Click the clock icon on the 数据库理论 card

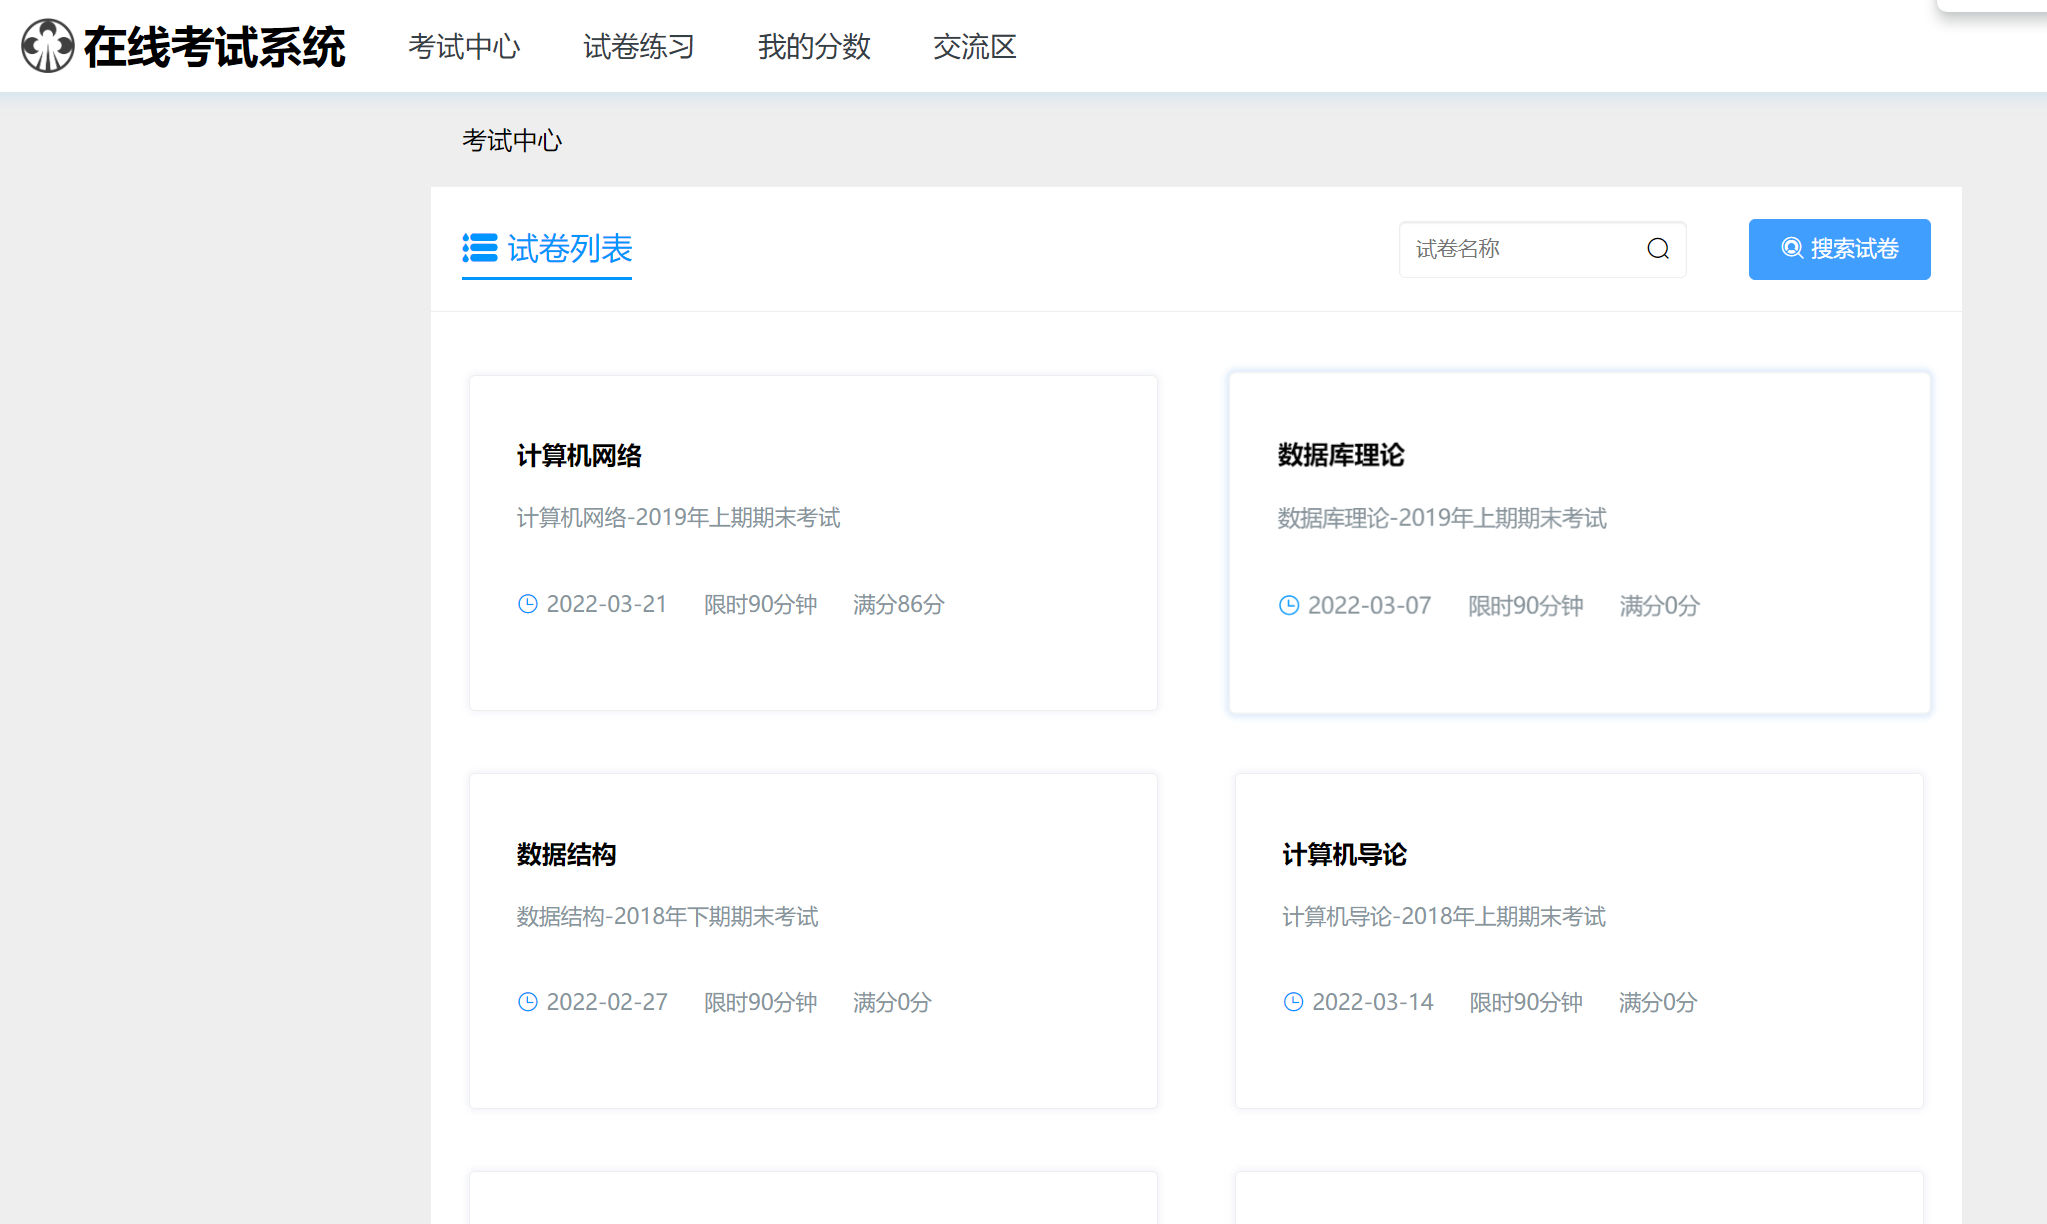[1288, 605]
